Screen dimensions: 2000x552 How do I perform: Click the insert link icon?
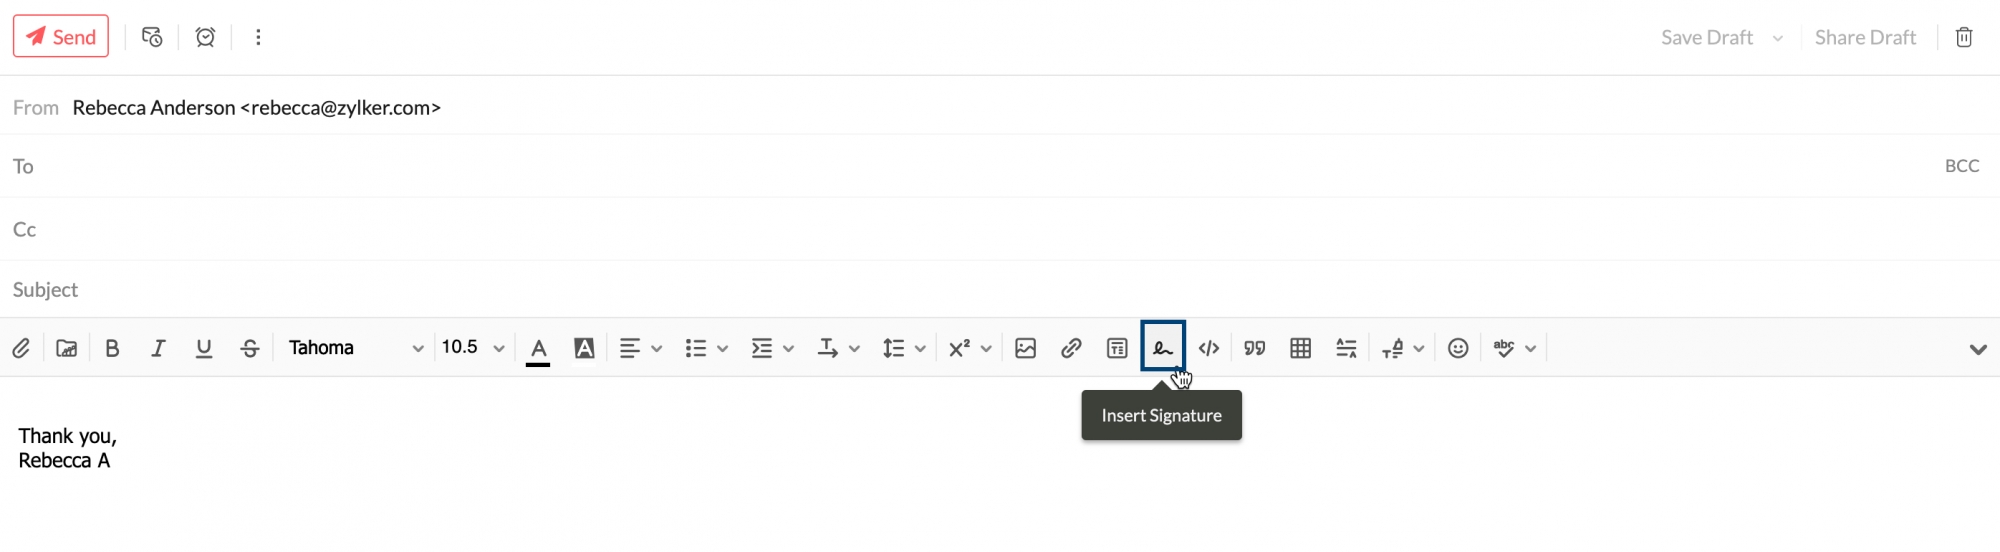[x=1071, y=348]
